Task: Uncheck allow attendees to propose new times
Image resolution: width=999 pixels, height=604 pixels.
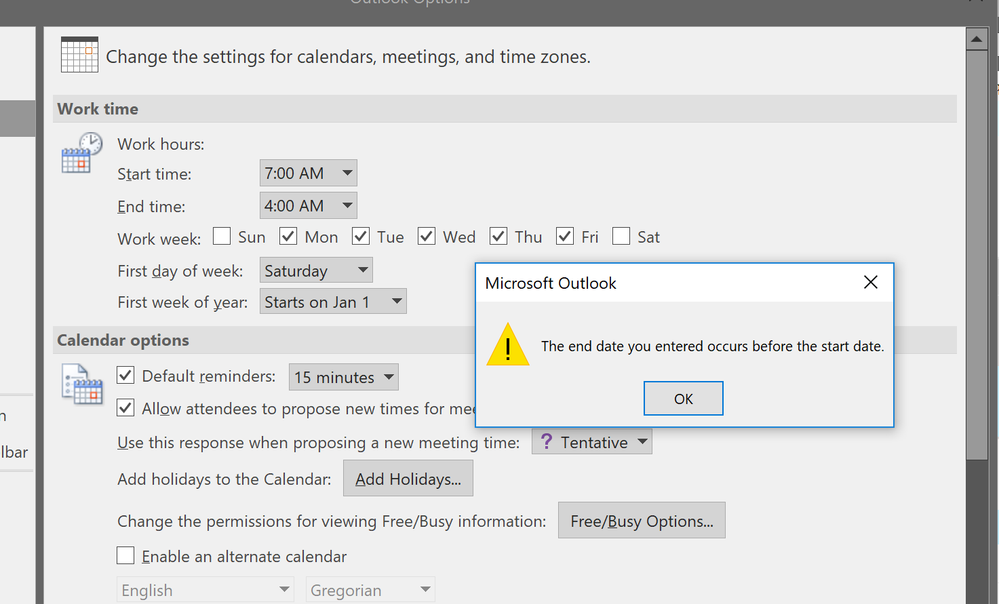Action: 125,407
